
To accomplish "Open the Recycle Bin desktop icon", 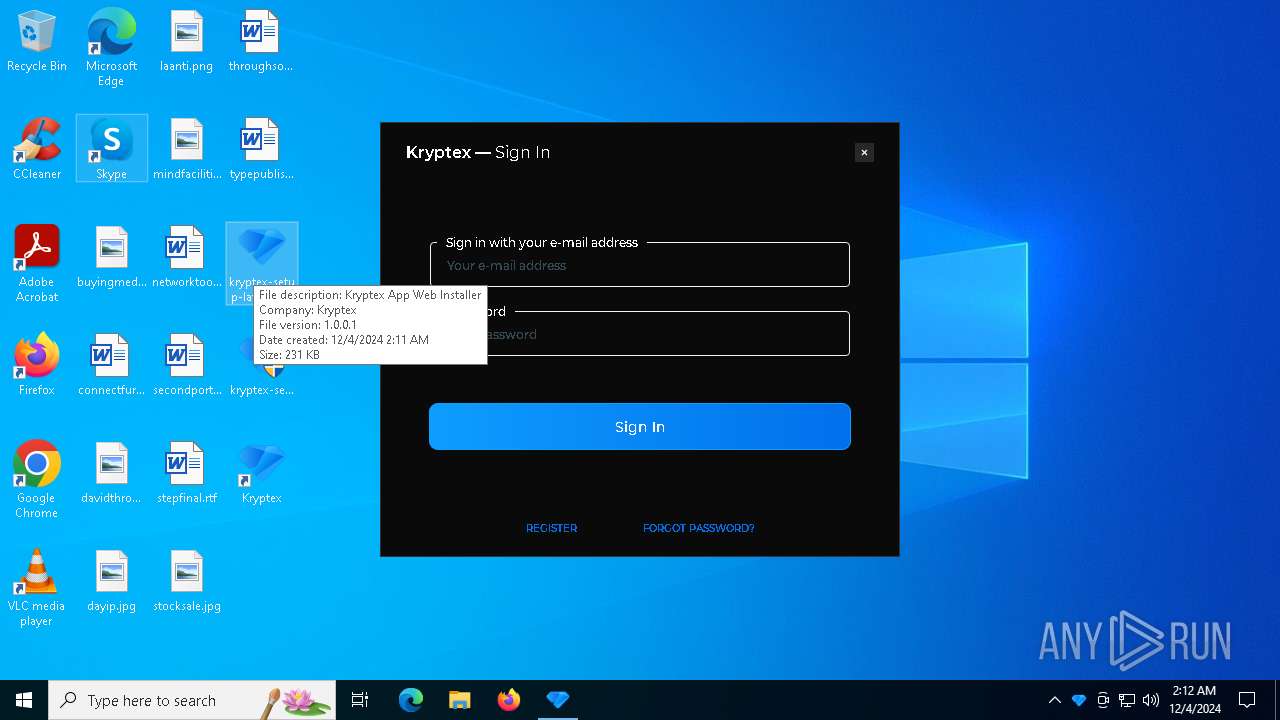I will [37, 42].
